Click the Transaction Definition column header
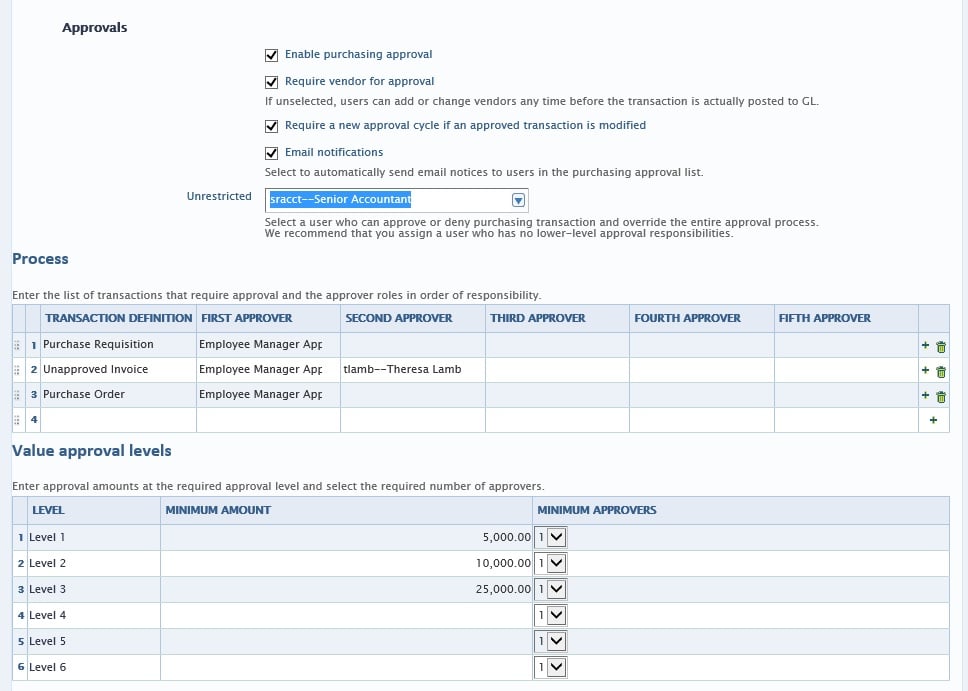Viewport: 968px width, 691px height. tap(119, 318)
